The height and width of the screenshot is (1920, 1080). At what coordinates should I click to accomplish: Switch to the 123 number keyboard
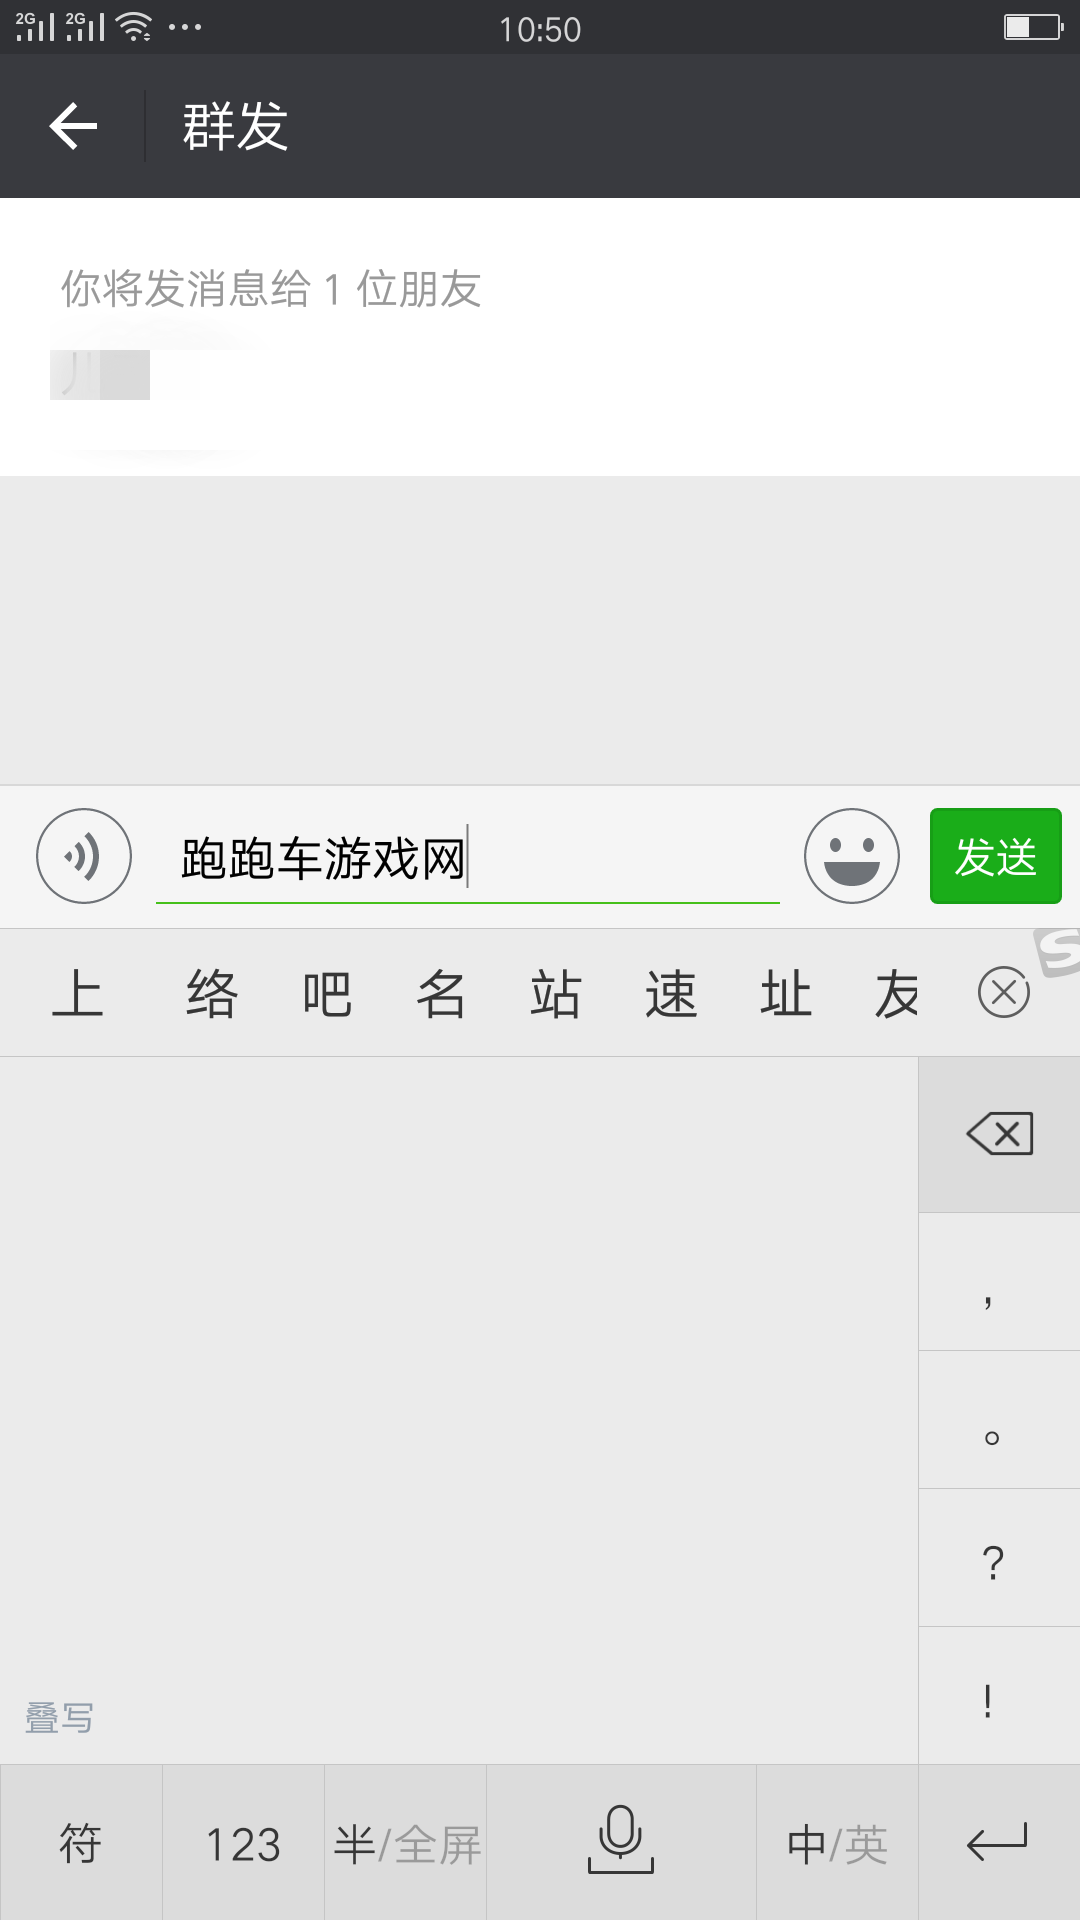pos(243,1842)
